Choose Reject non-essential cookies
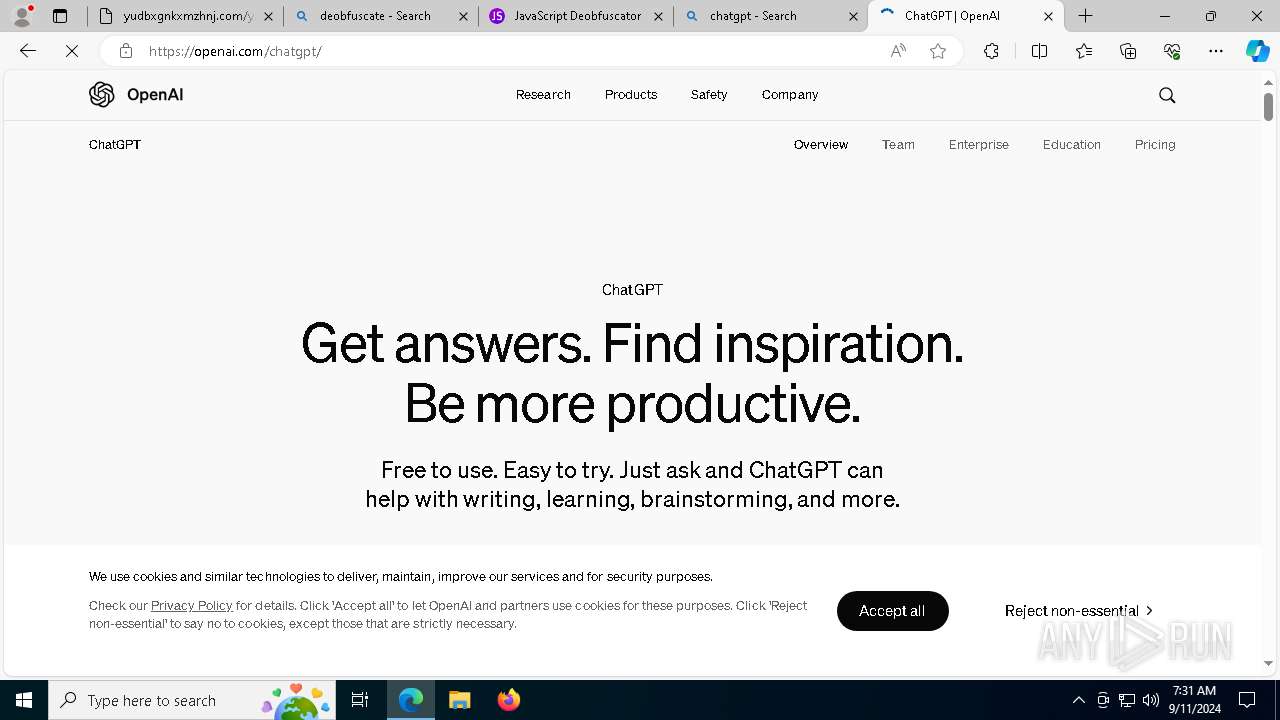Viewport: 1280px width, 720px height. [x=1078, y=611]
